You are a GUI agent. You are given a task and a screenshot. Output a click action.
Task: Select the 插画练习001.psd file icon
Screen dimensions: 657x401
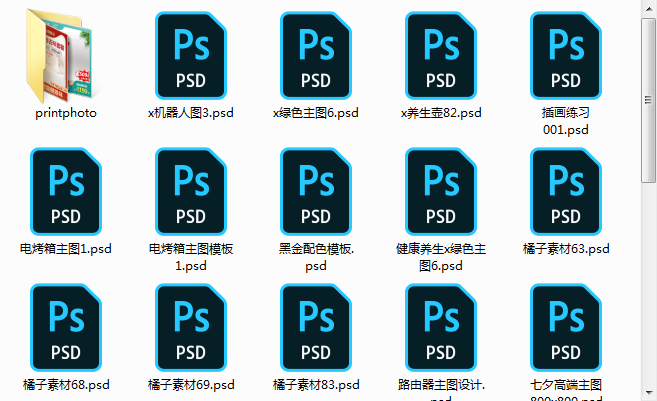[x=566, y=55]
